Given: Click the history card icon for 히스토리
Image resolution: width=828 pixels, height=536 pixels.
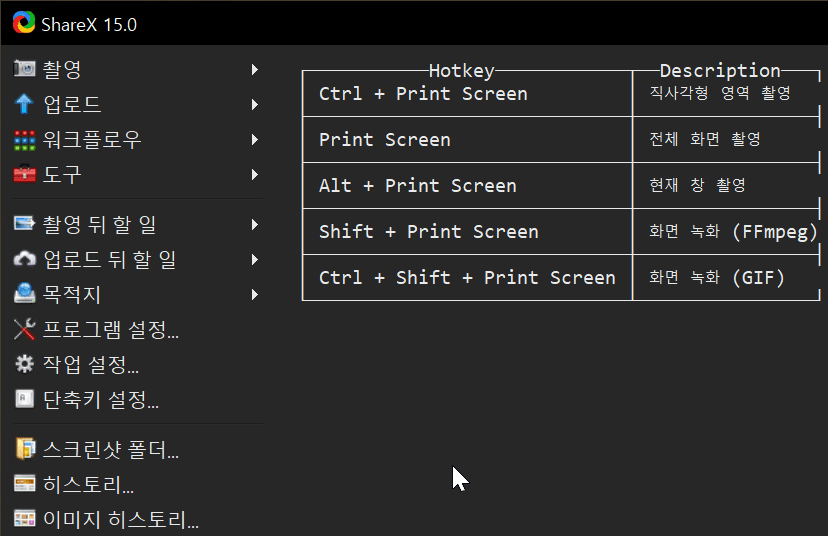Looking at the screenshot, I should coord(24,484).
